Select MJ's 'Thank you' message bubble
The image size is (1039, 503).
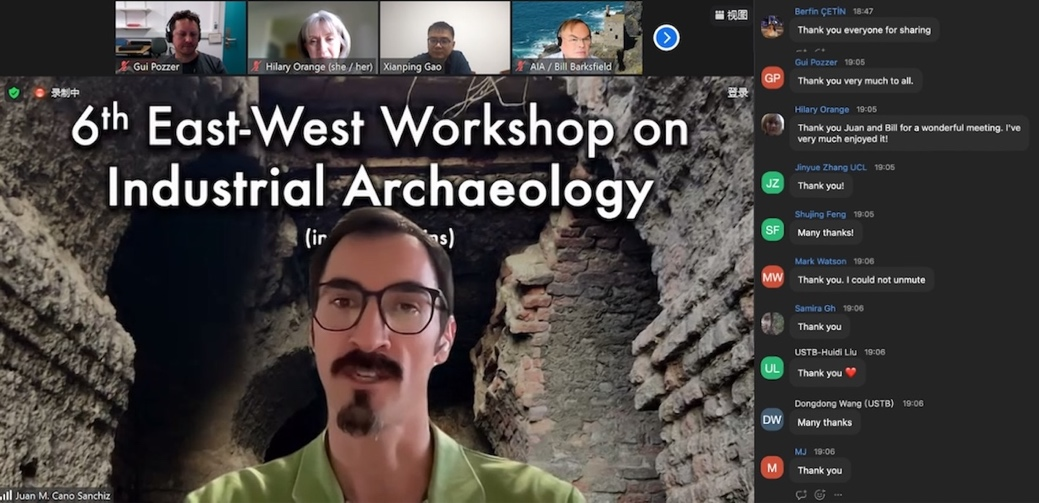click(x=820, y=471)
